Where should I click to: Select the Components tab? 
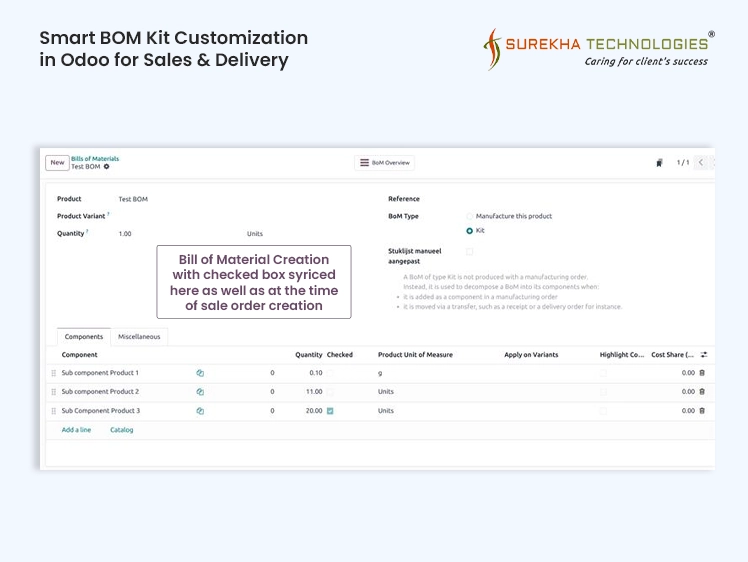coord(84,337)
